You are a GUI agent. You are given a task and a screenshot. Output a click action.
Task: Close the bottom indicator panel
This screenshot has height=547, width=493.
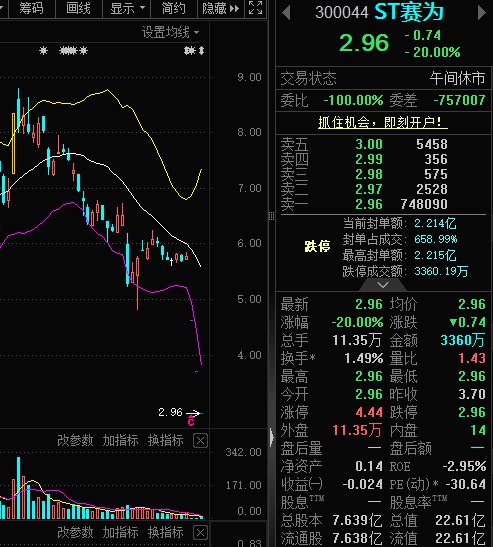point(200,533)
